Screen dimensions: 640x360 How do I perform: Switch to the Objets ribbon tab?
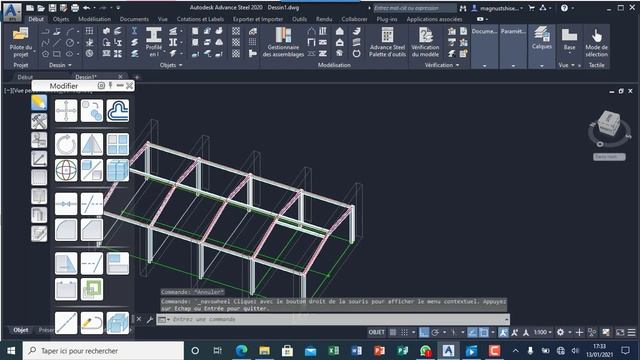tap(61, 19)
